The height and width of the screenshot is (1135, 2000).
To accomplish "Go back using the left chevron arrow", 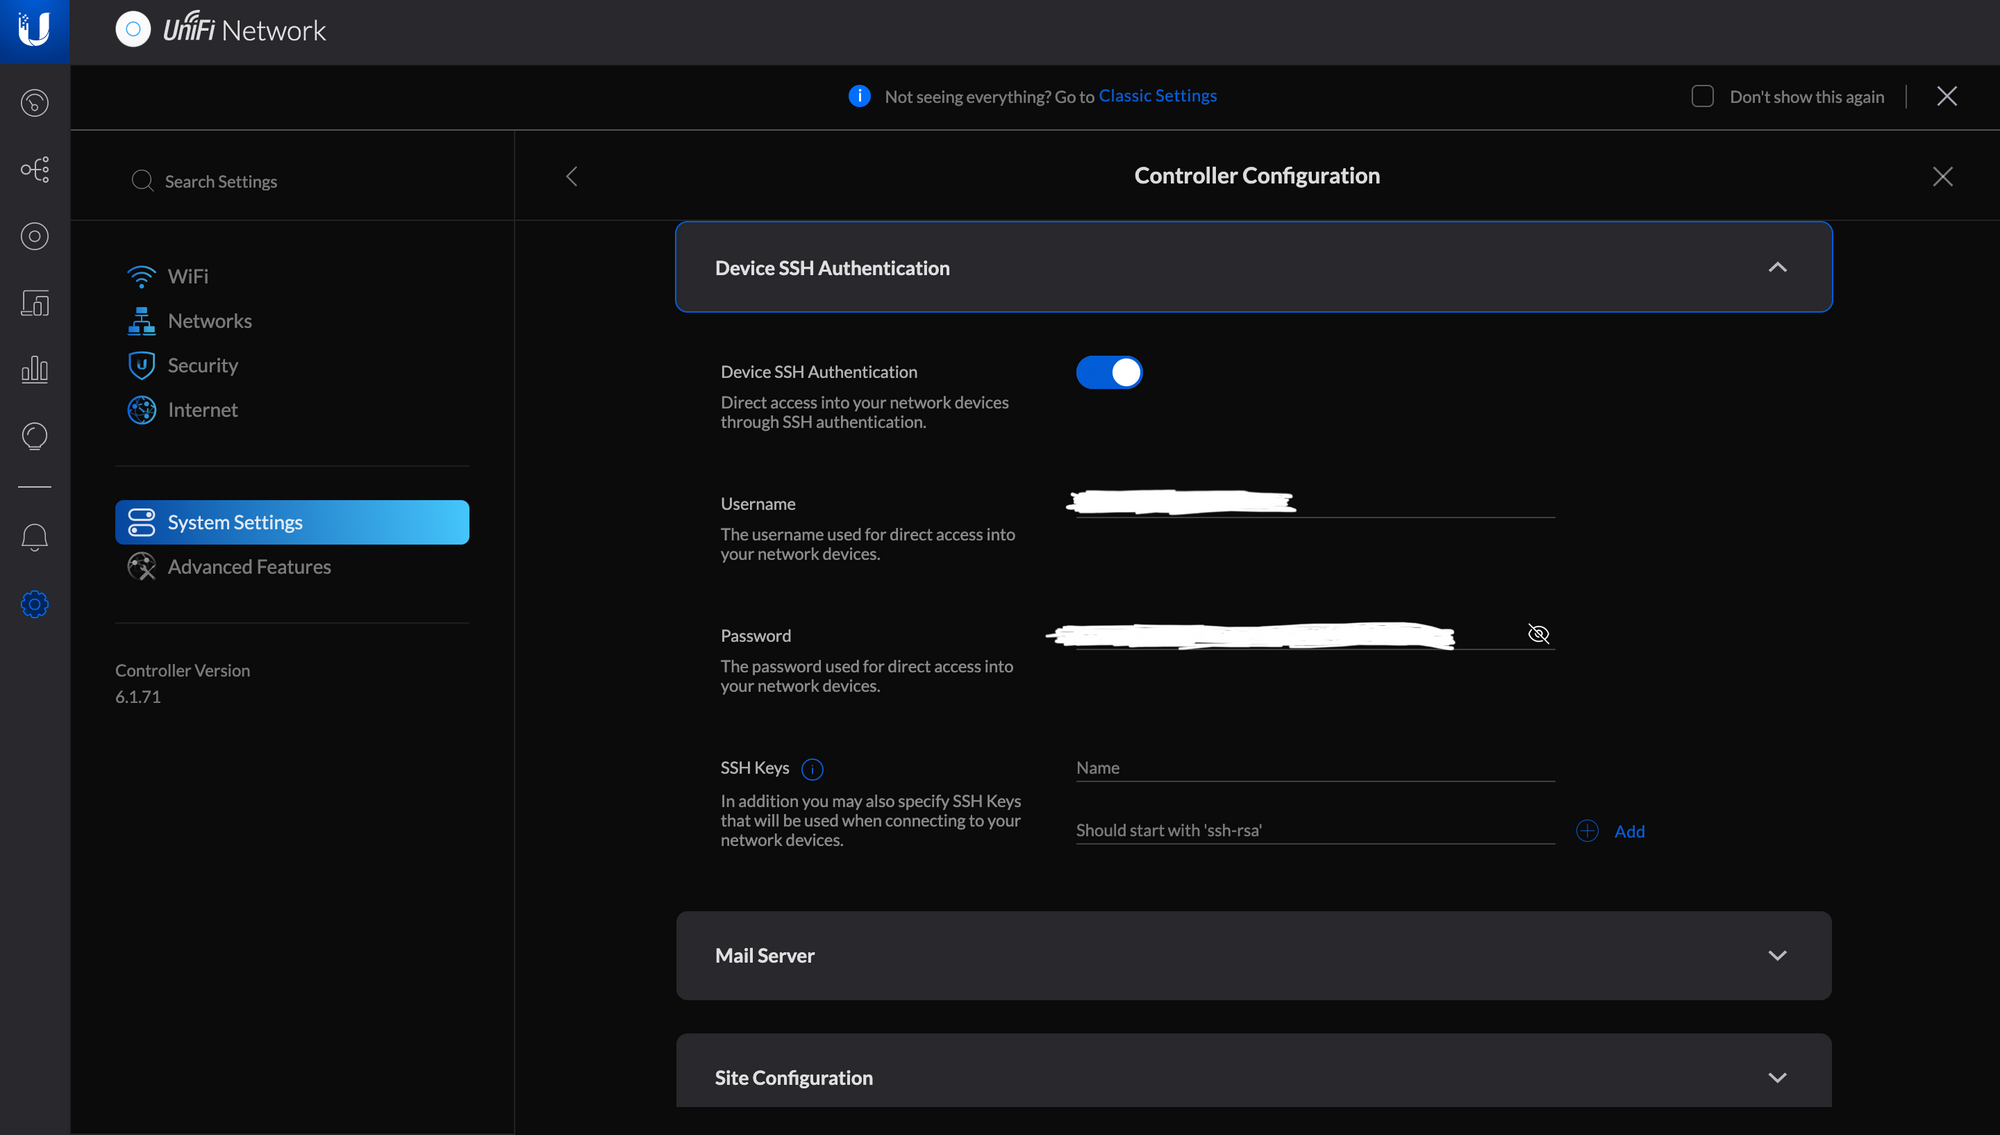I will click(x=572, y=177).
